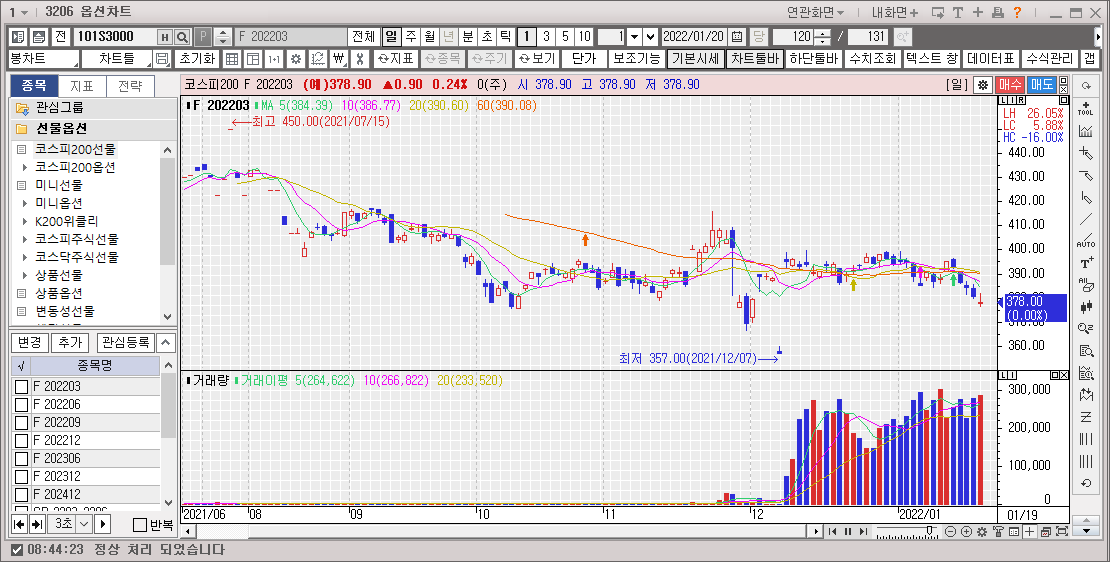The image size is (1110, 562).
Task: Click the save chart template disk icon
Action: coord(162,59)
